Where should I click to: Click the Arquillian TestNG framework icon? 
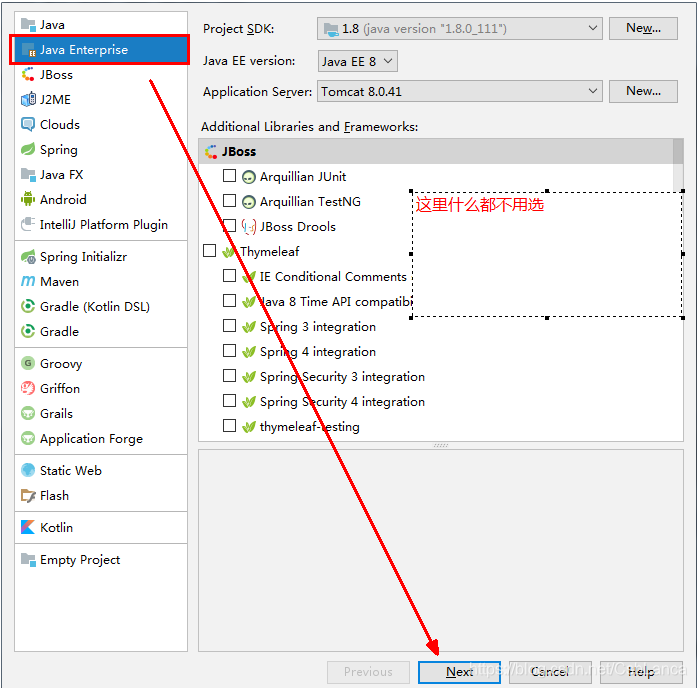tap(249, 202)
